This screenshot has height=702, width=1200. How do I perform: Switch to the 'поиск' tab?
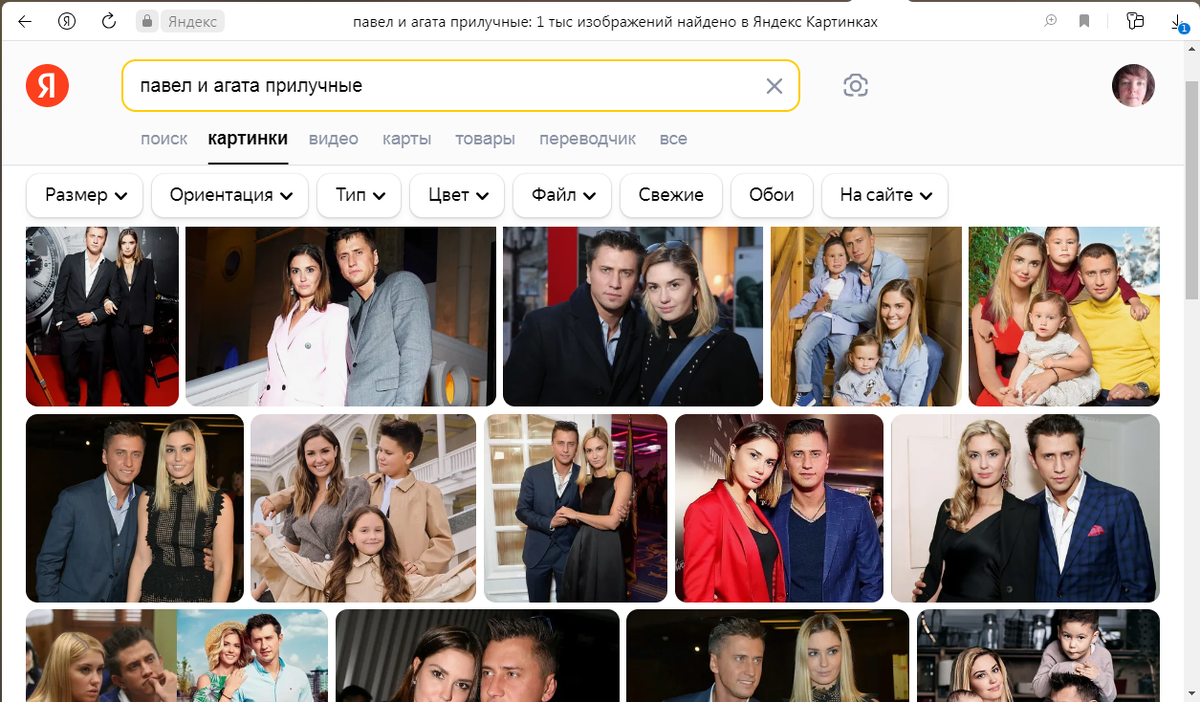(x=164, y=139)
